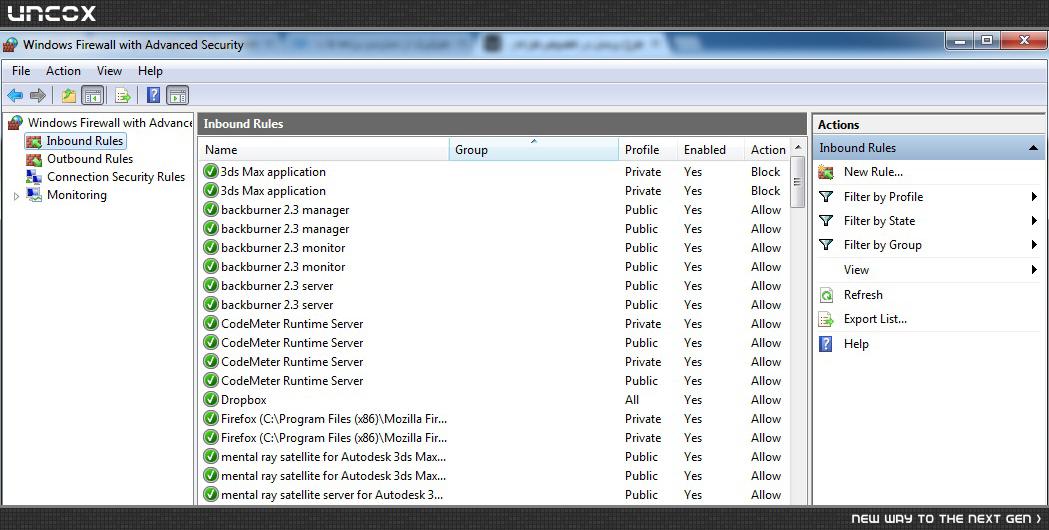Expand the Monitoring tree node

click(17, 196)
